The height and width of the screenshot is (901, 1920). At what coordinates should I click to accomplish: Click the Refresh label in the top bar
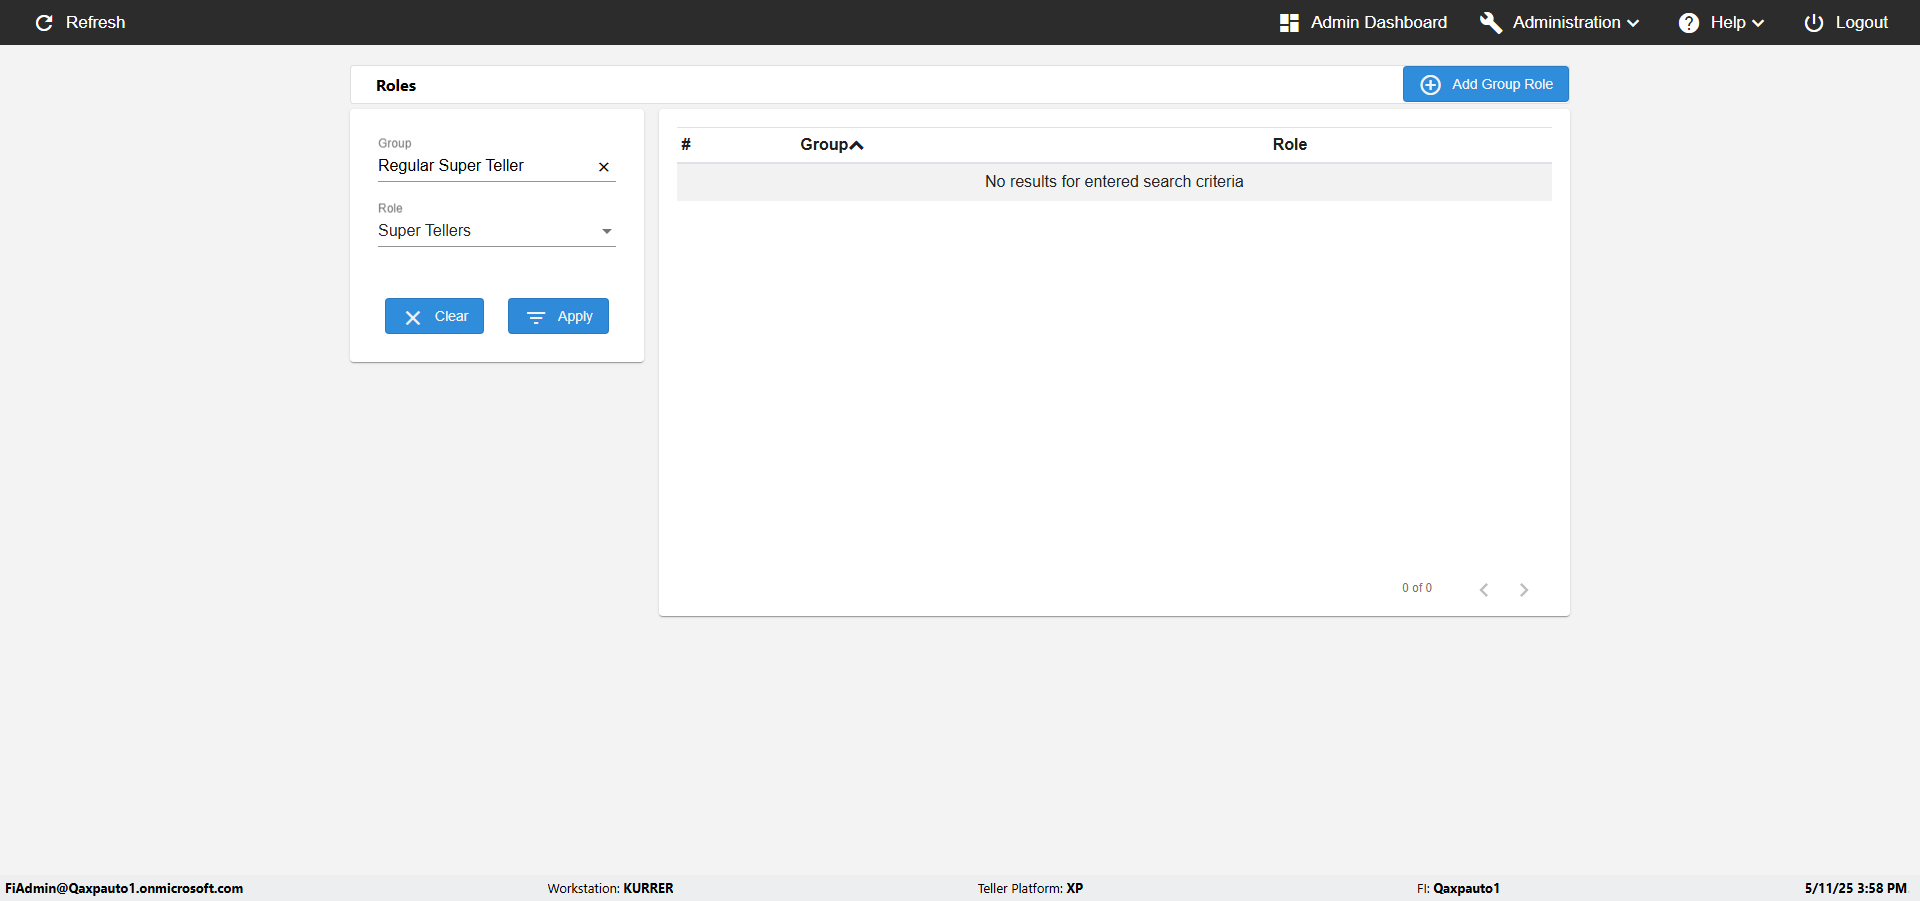[96, 22]
